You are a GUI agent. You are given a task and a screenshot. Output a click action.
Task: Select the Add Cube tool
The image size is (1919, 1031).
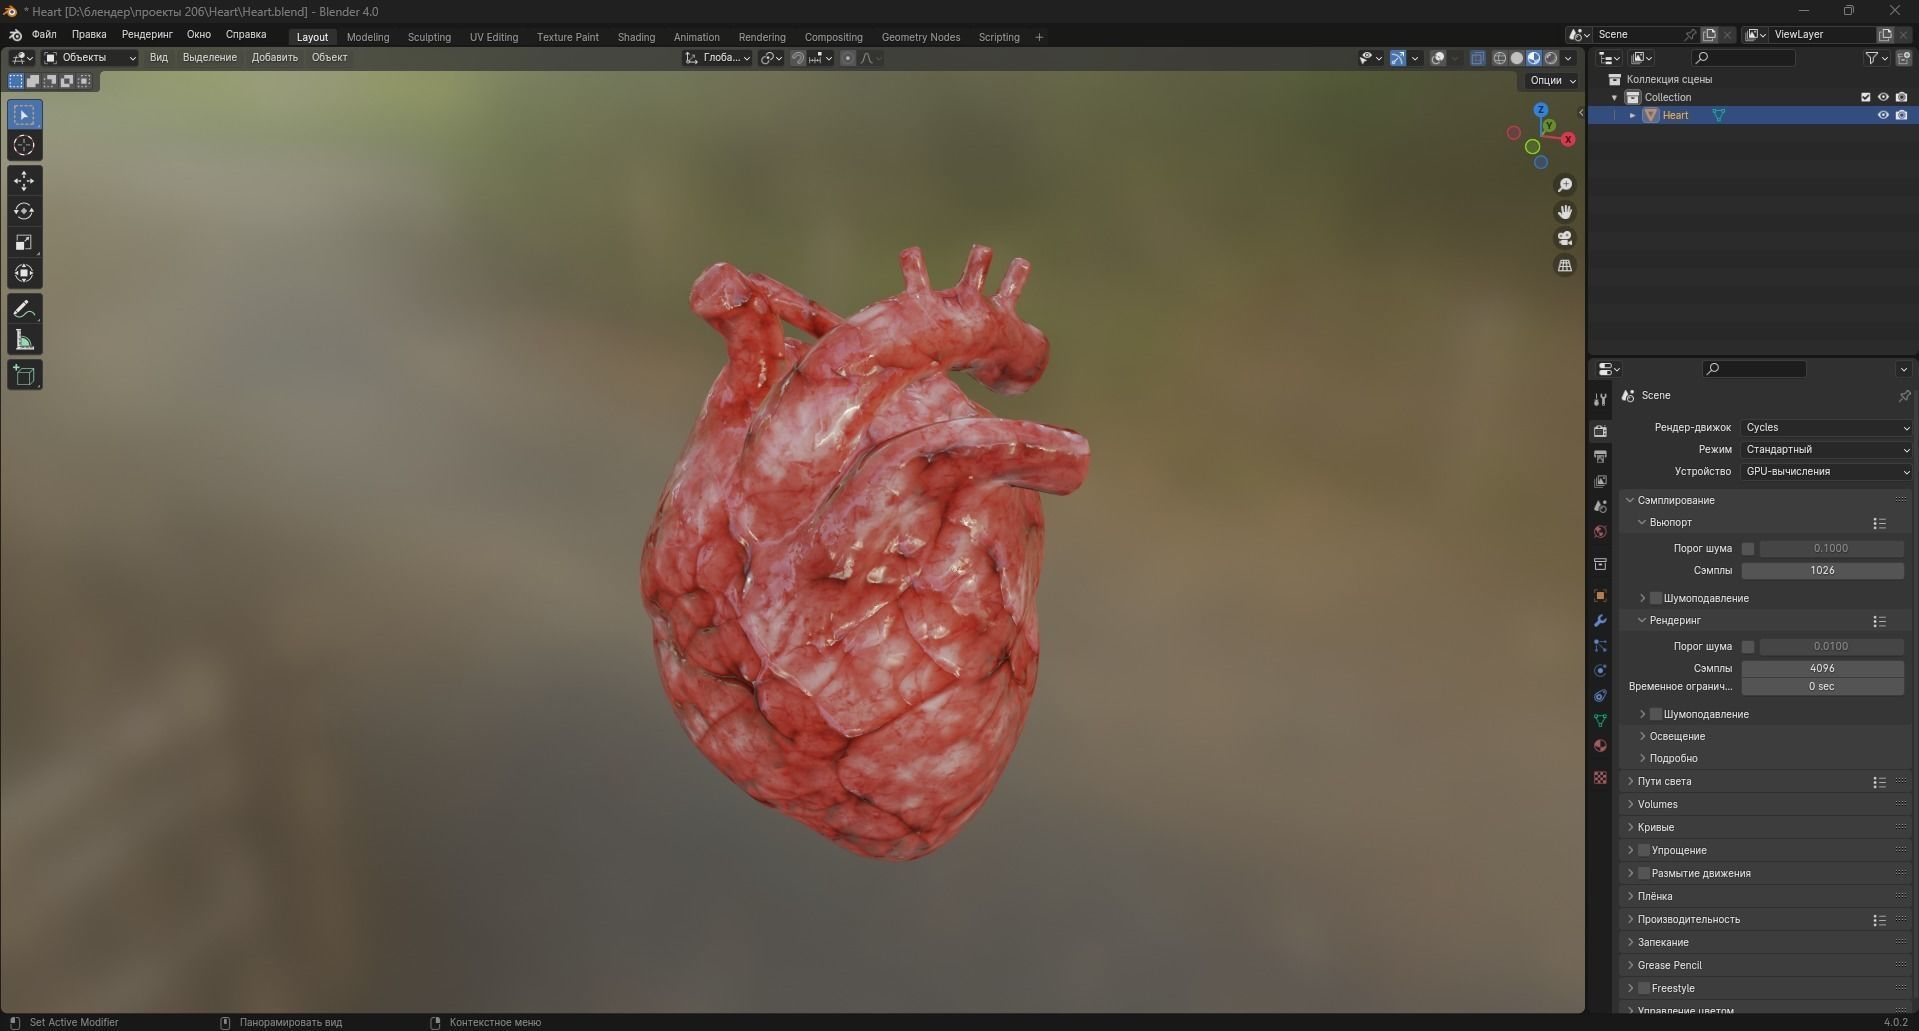24,375
